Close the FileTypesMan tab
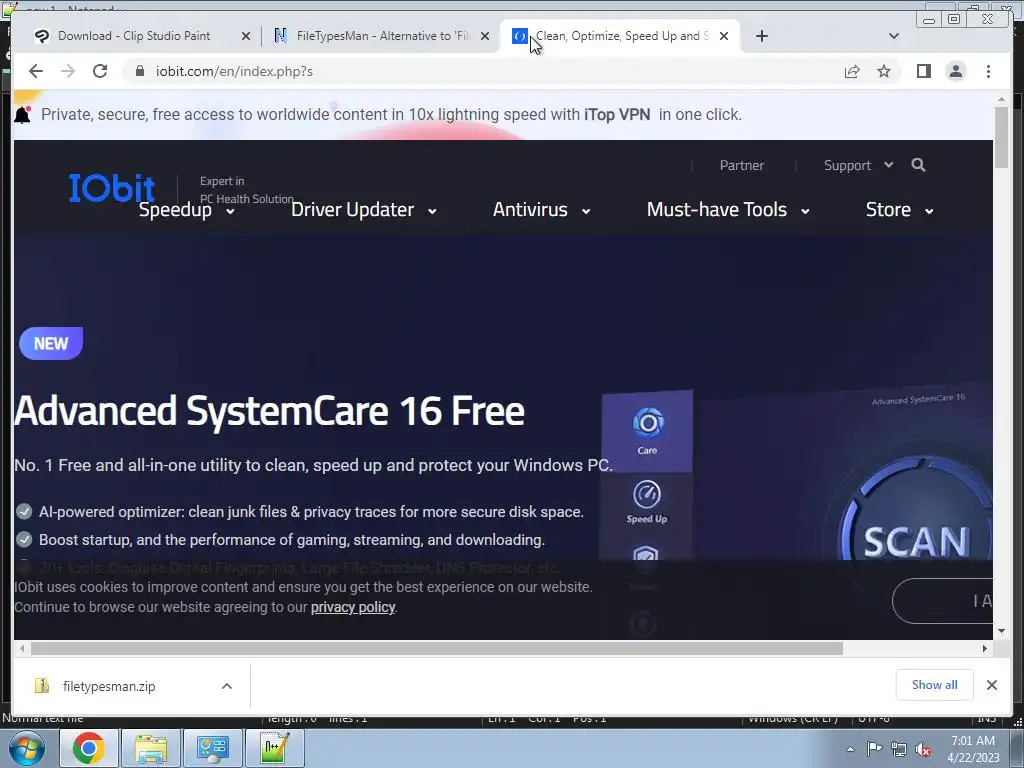This screenshot has width=1024, height=768. pos(485,37)
